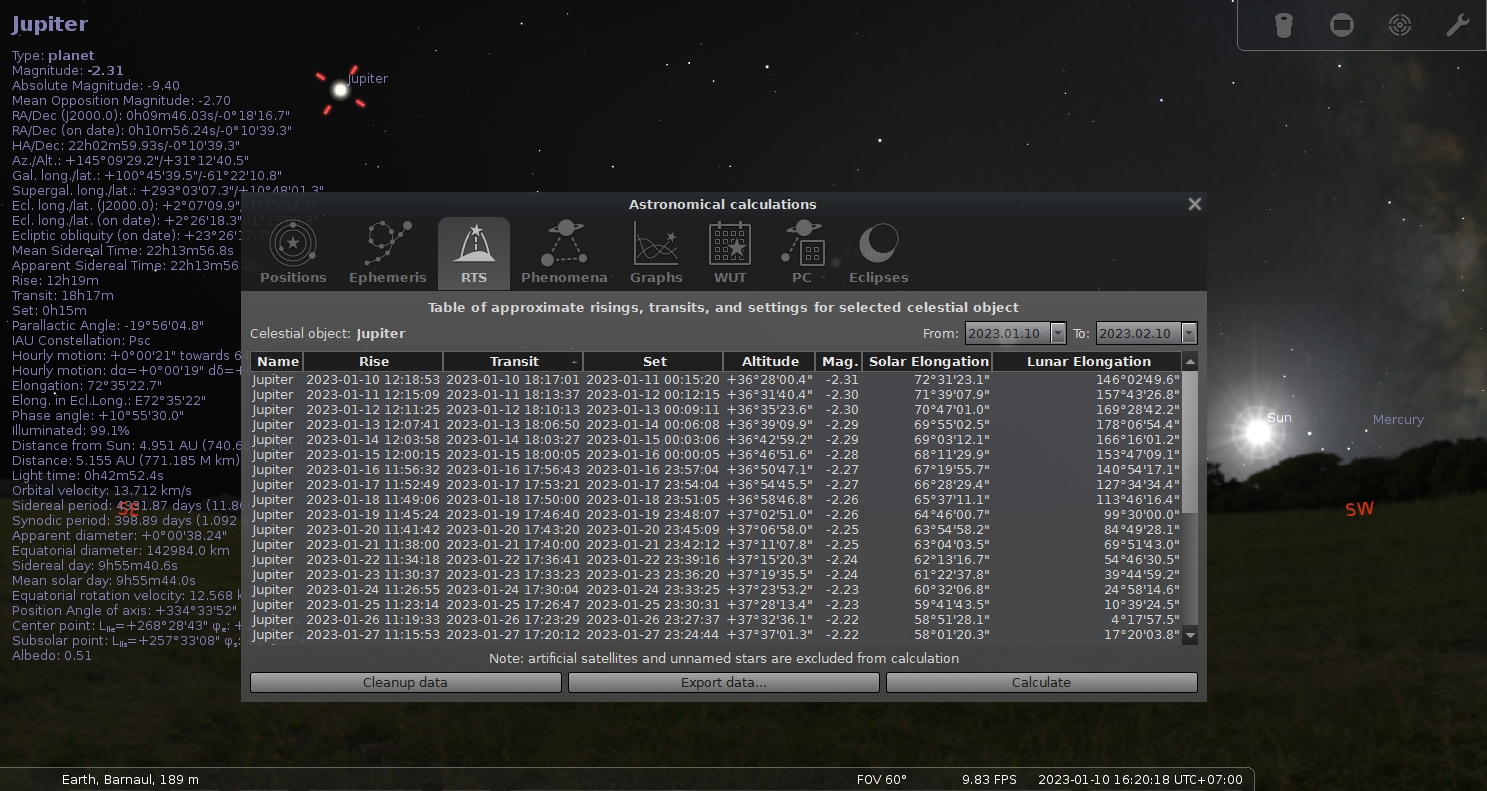Image resolution: width=1487 pixels, height=791 pixels.
Task: Click the "FOV 60°" status bar entry
Action: click(x=881, y=779)
